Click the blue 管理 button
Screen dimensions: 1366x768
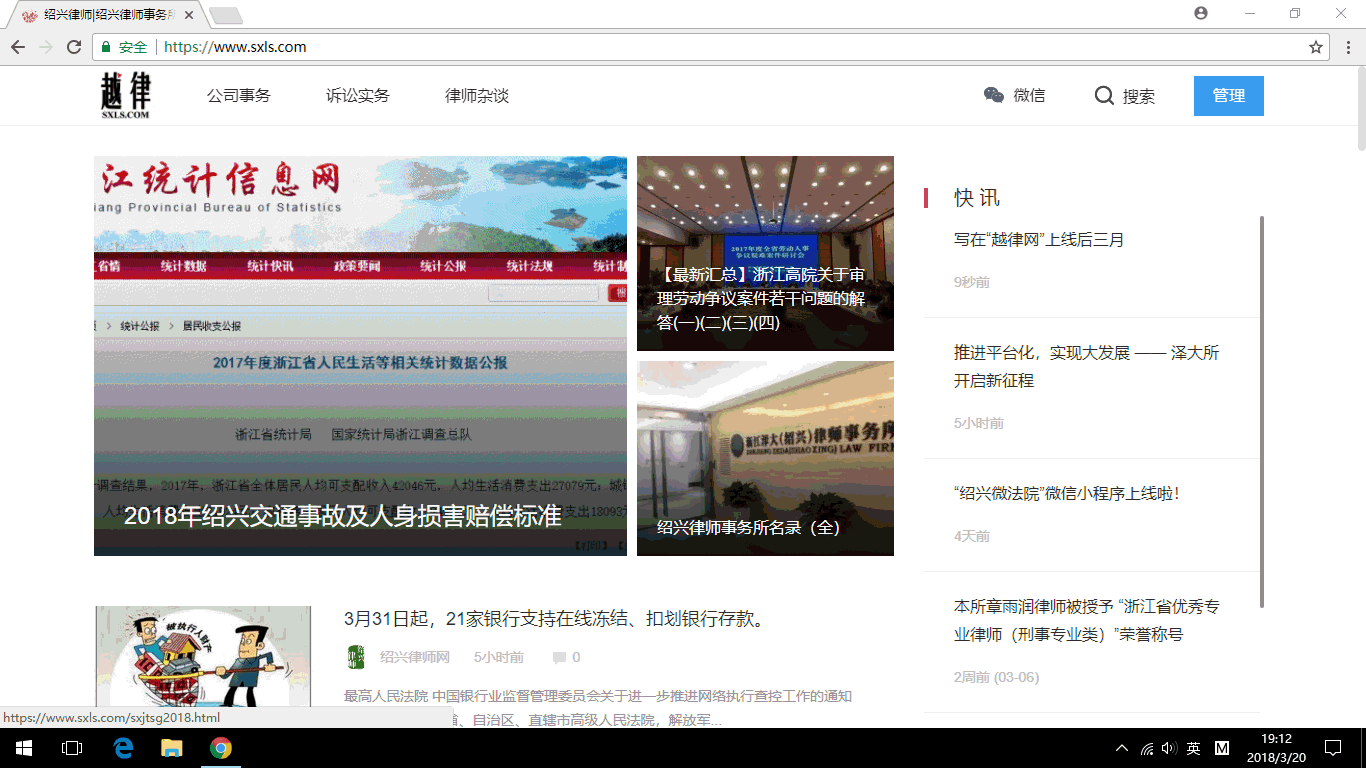pyautogui.click(x=1228, y=96)
